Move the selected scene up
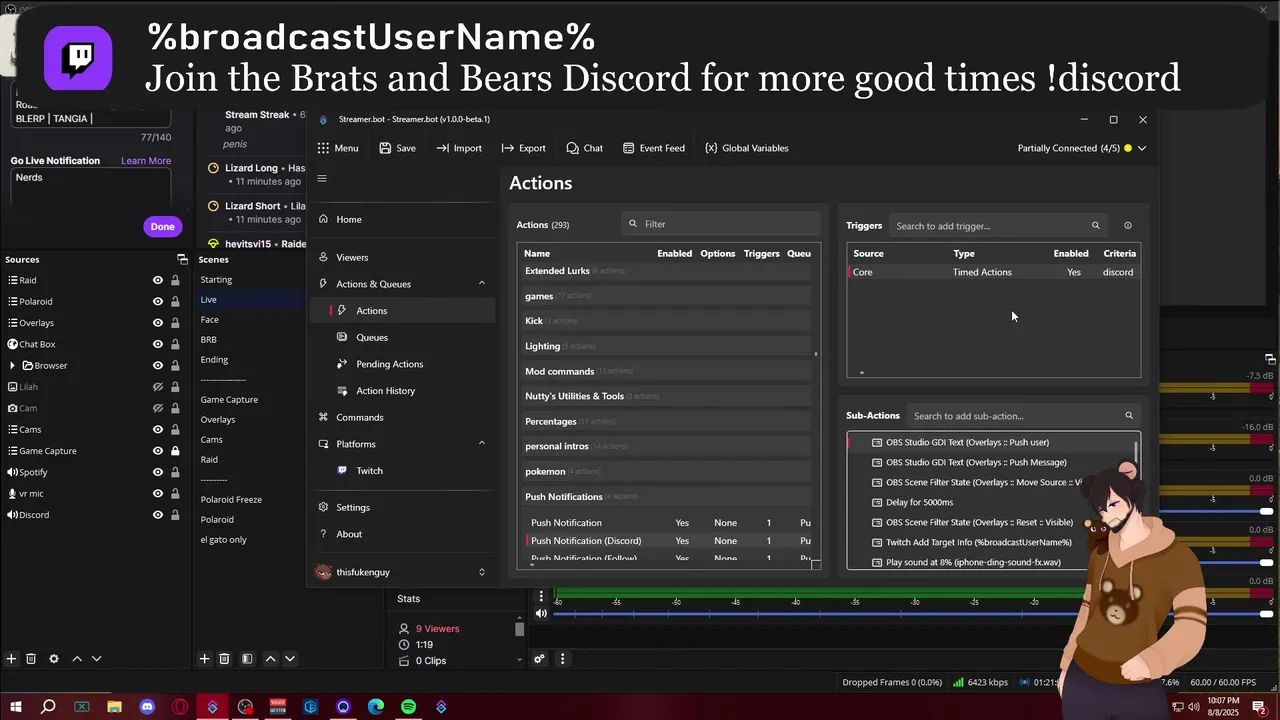Viewport: 1280px width, 720px height. point(270,659)
